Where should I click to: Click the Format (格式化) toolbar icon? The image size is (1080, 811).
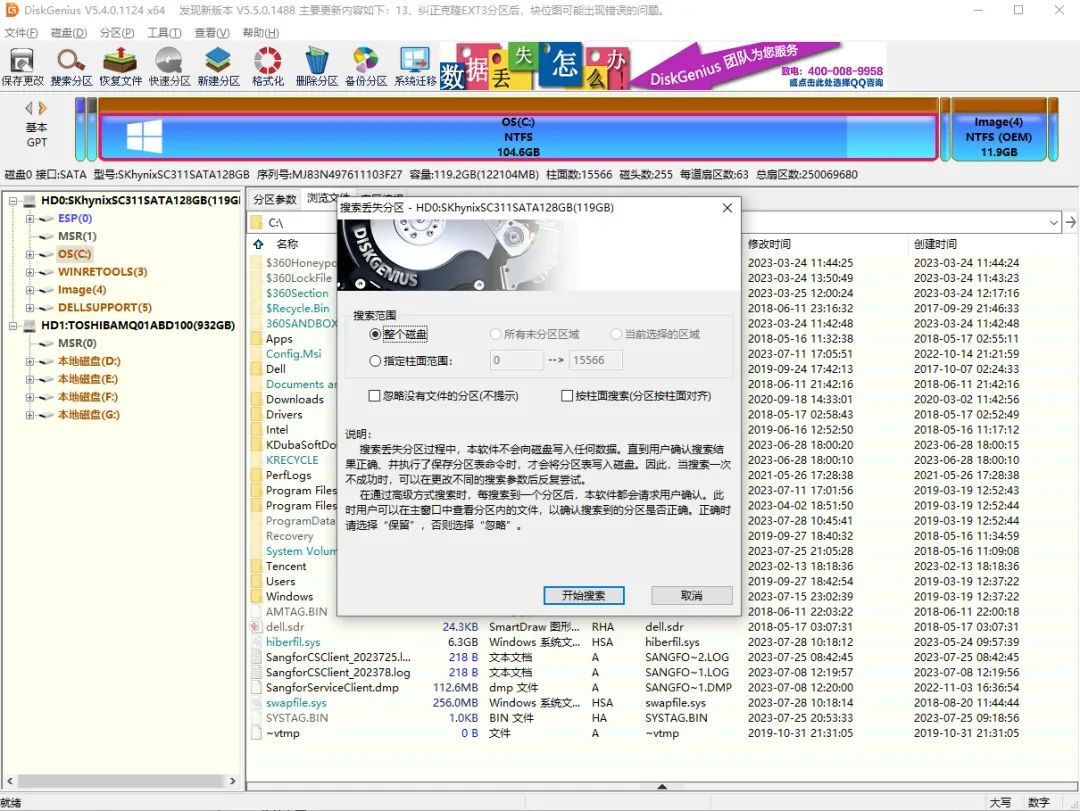(x=268, y=67)
